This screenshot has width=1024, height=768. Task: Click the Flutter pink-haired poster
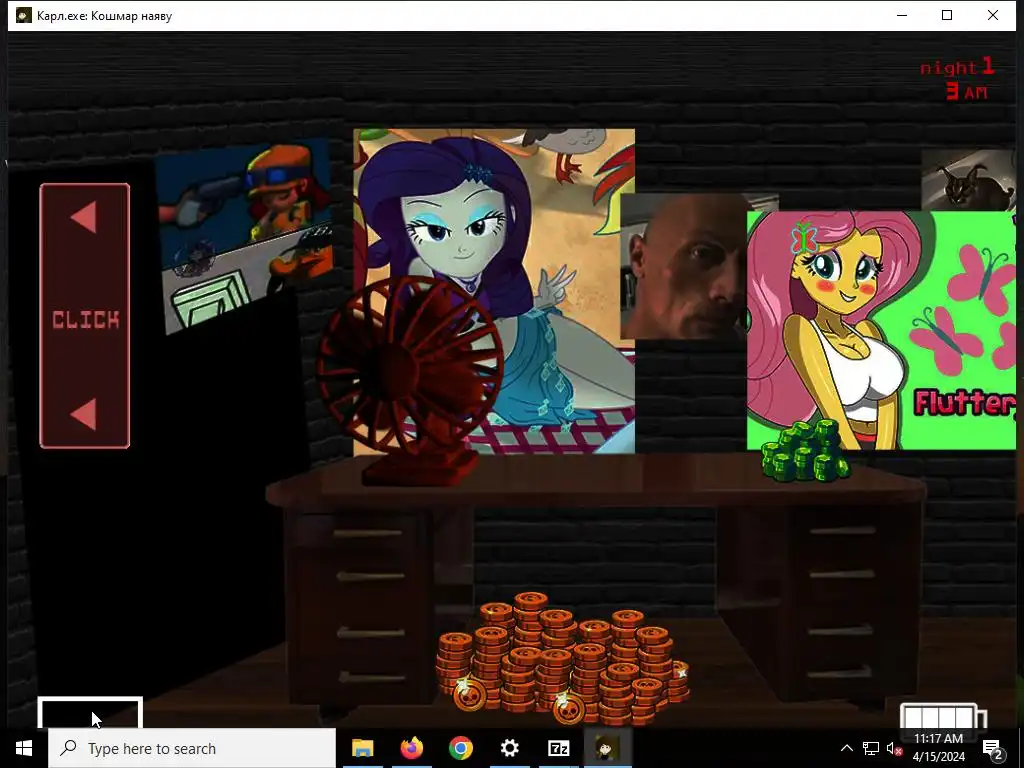[881, 330]
